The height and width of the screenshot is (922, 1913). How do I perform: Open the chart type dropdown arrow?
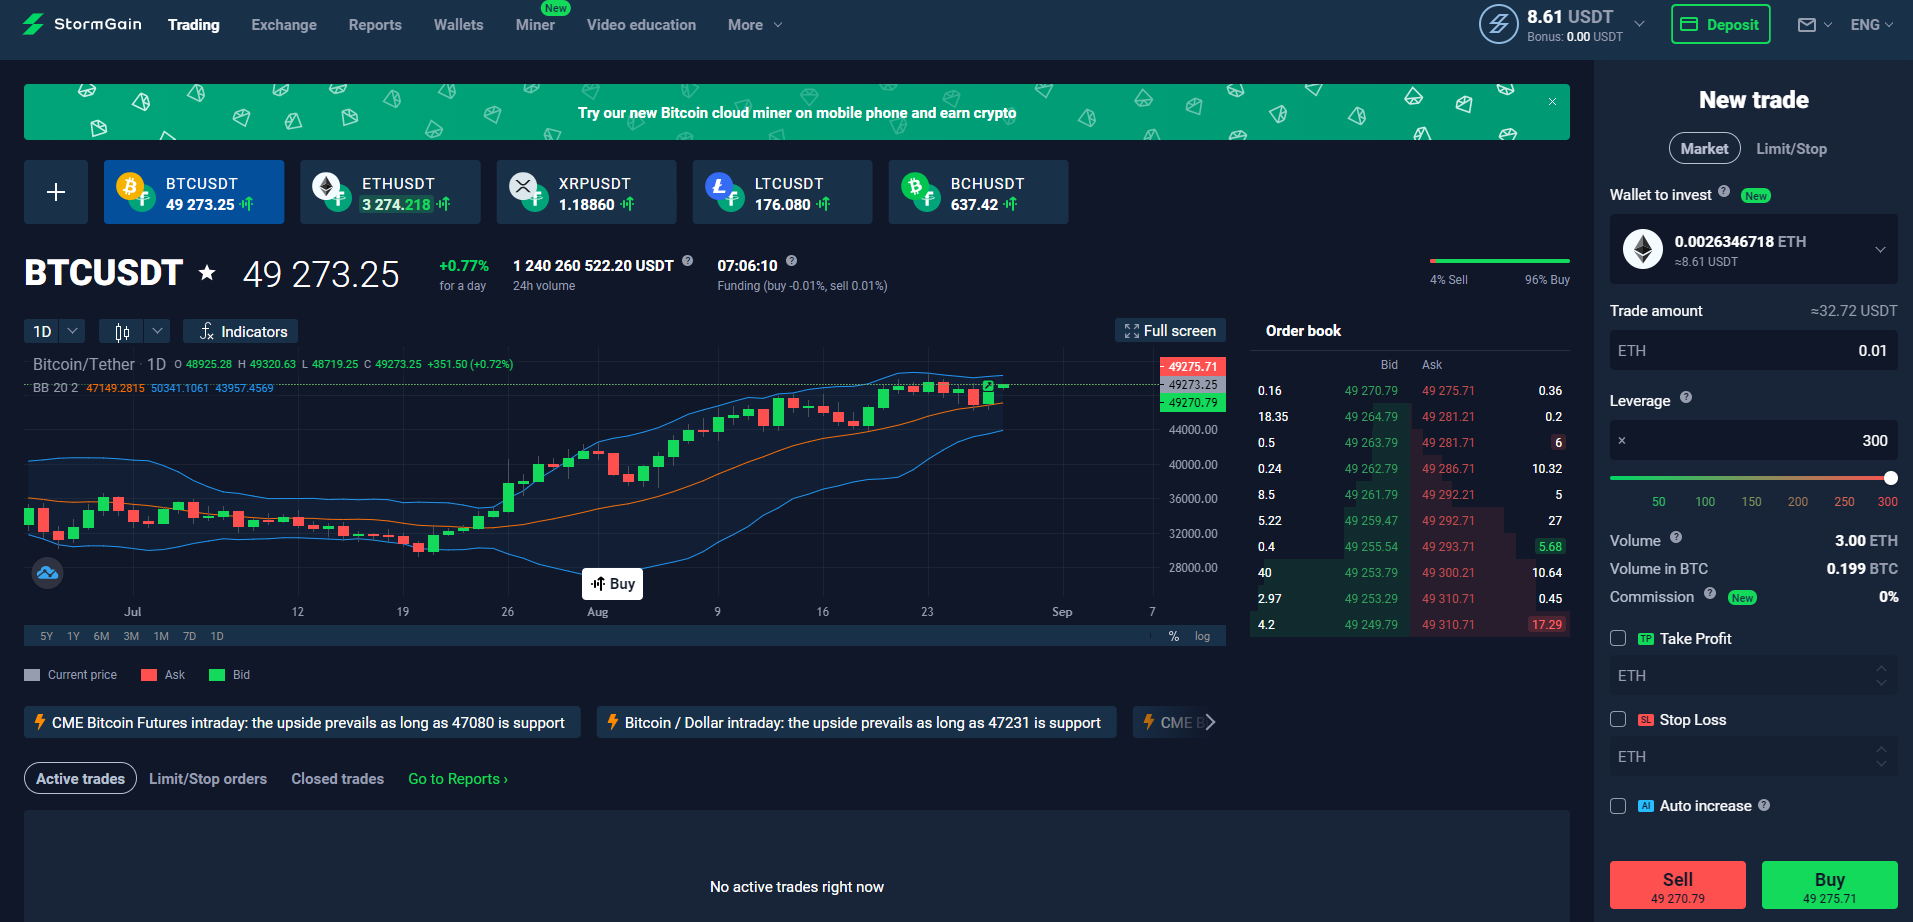coord(157,331)
